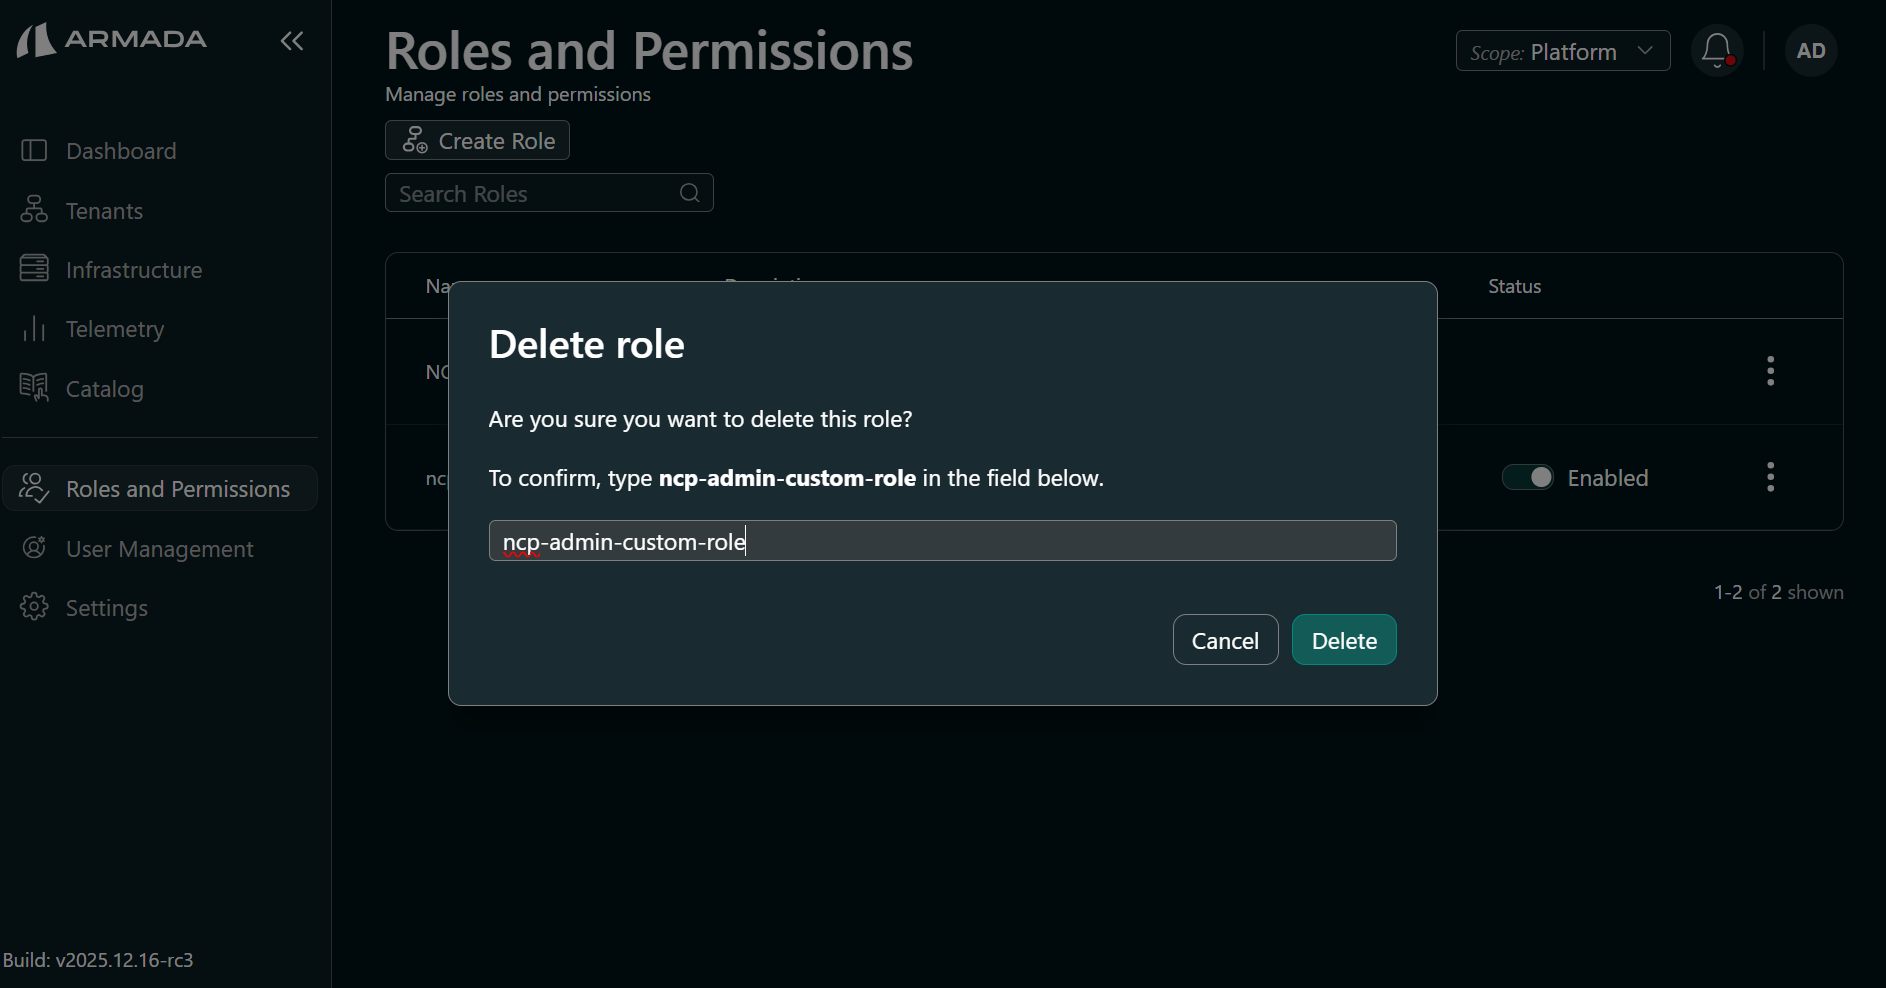The image size is (1886, 988).
Task: Open User Management via its icon
Action: point(33,548)
